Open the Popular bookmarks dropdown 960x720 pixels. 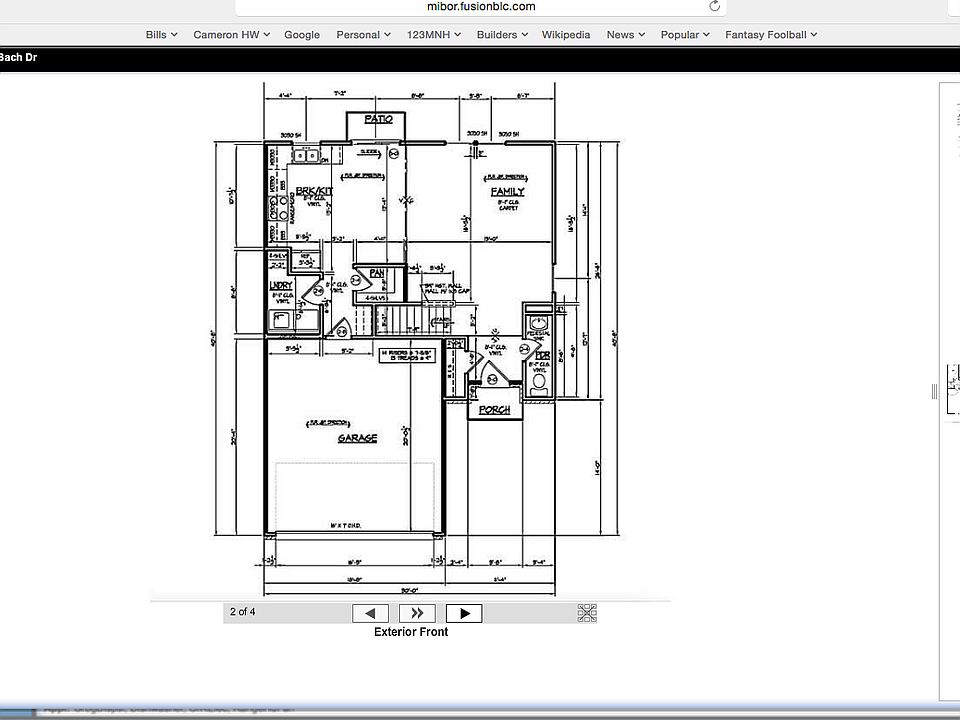pyautogui.click(x=684, y=35)
